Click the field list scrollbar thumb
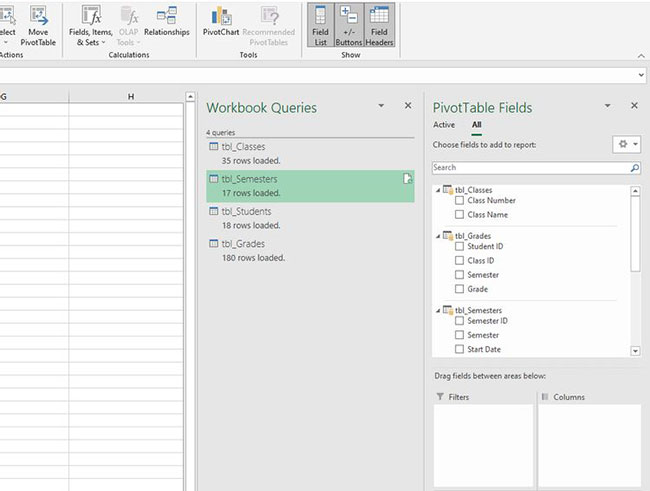 [635, 233]
